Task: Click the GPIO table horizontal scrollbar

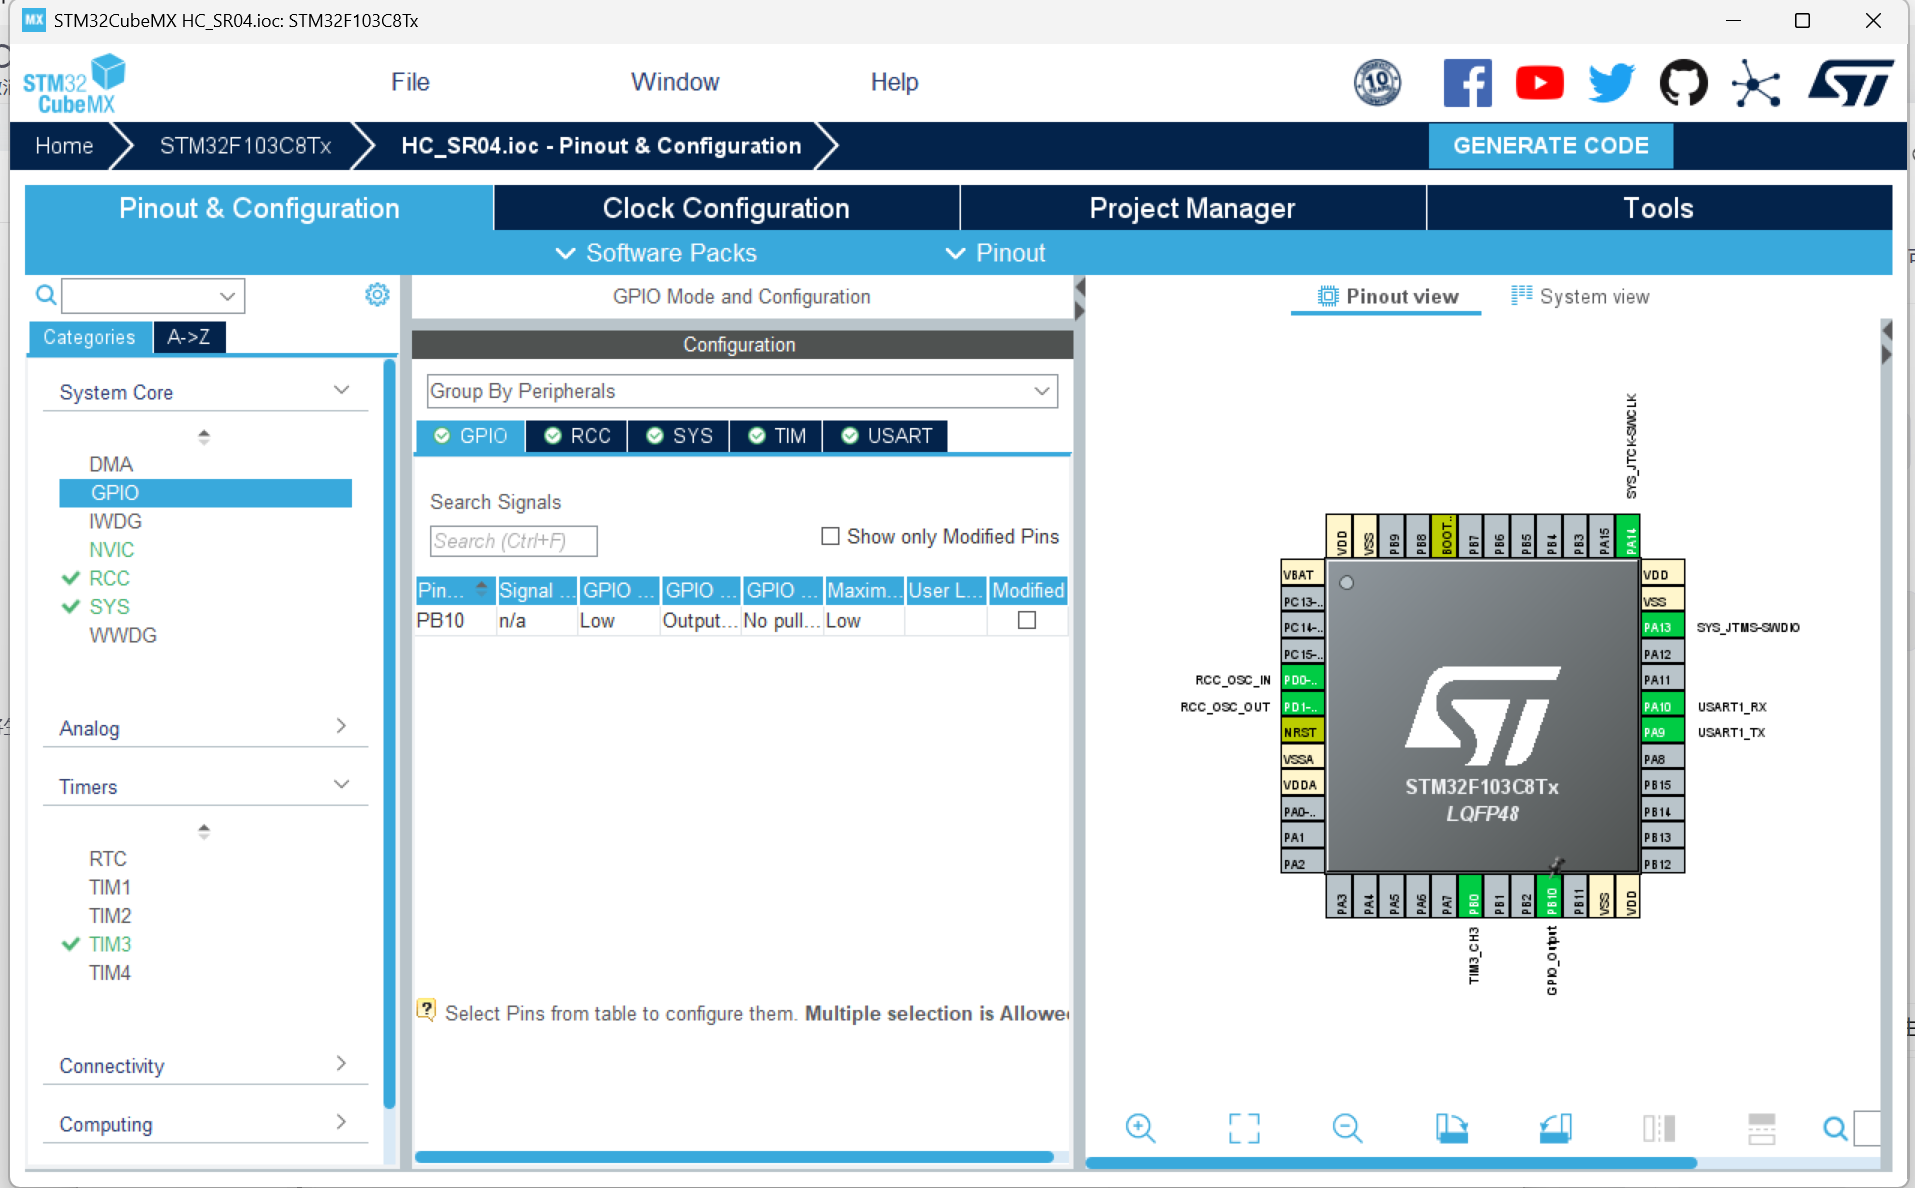Action: (x=735, y=1157)
